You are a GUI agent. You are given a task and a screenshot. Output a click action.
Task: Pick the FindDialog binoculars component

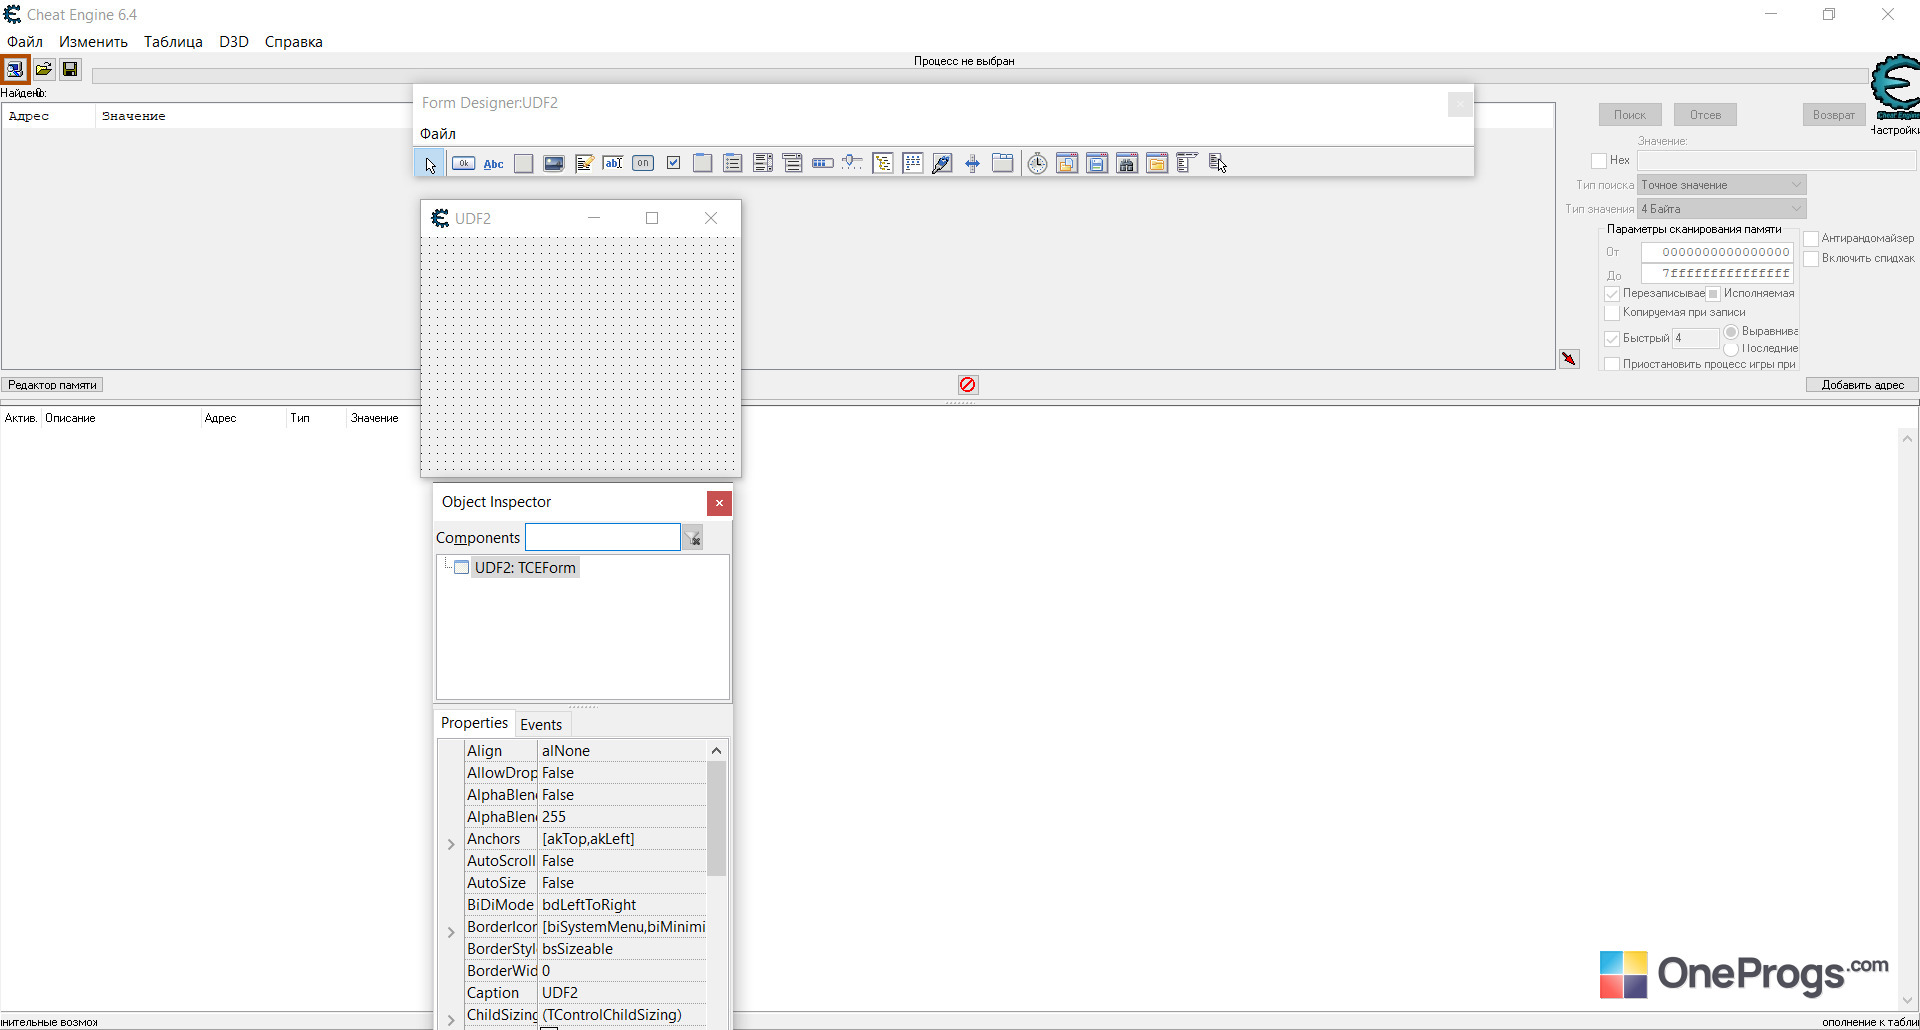1127,164
